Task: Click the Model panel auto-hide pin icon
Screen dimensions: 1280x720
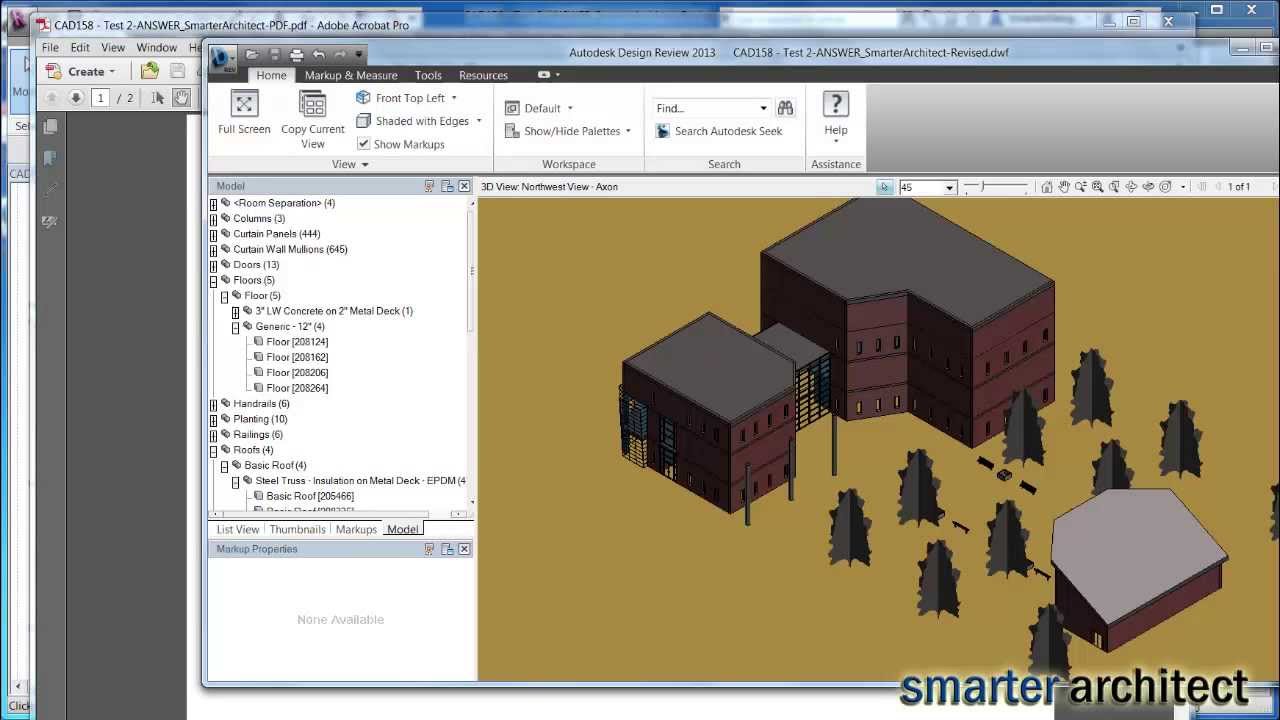Action: click(x=429, y=186)
